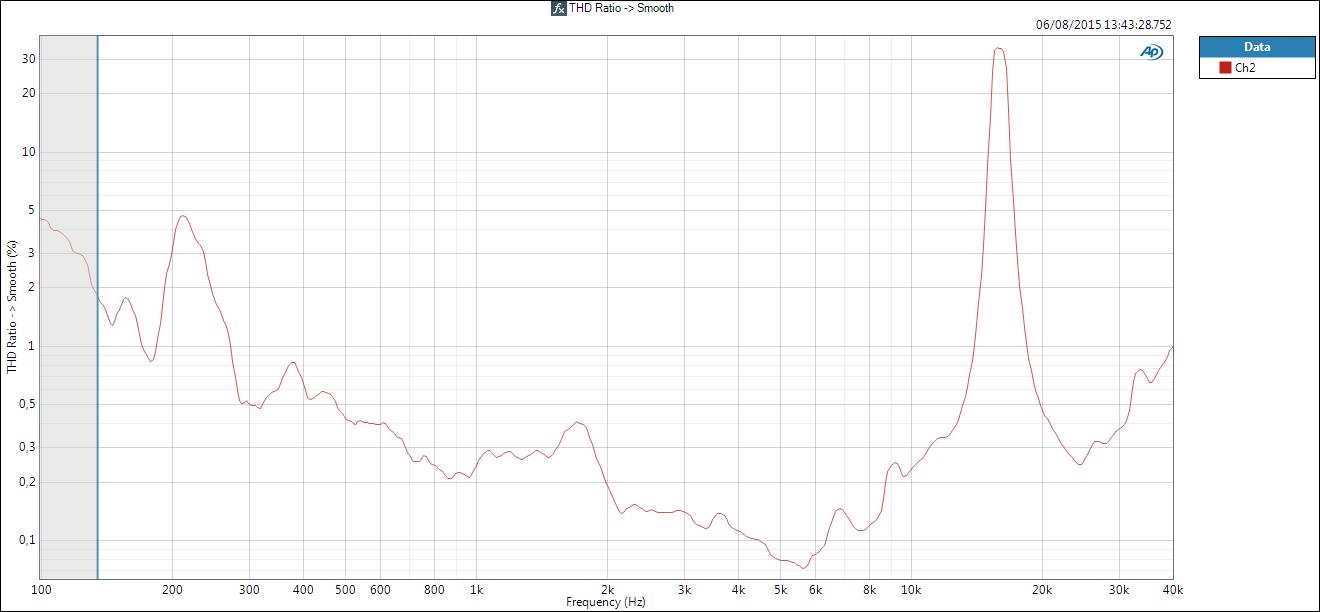Click the gray shaded region left of cursor
This screenshot has width=1320, height=612.
[67, 307]
